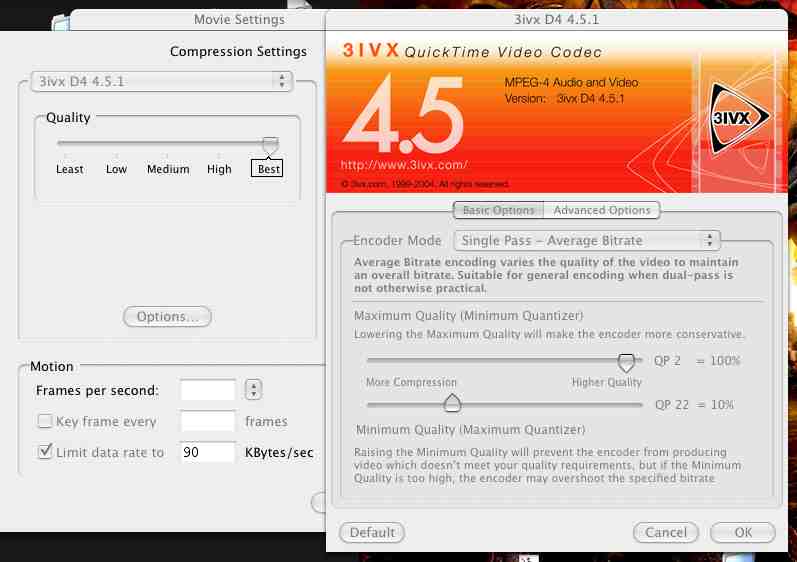Click the Least quality label

point(70,169)
